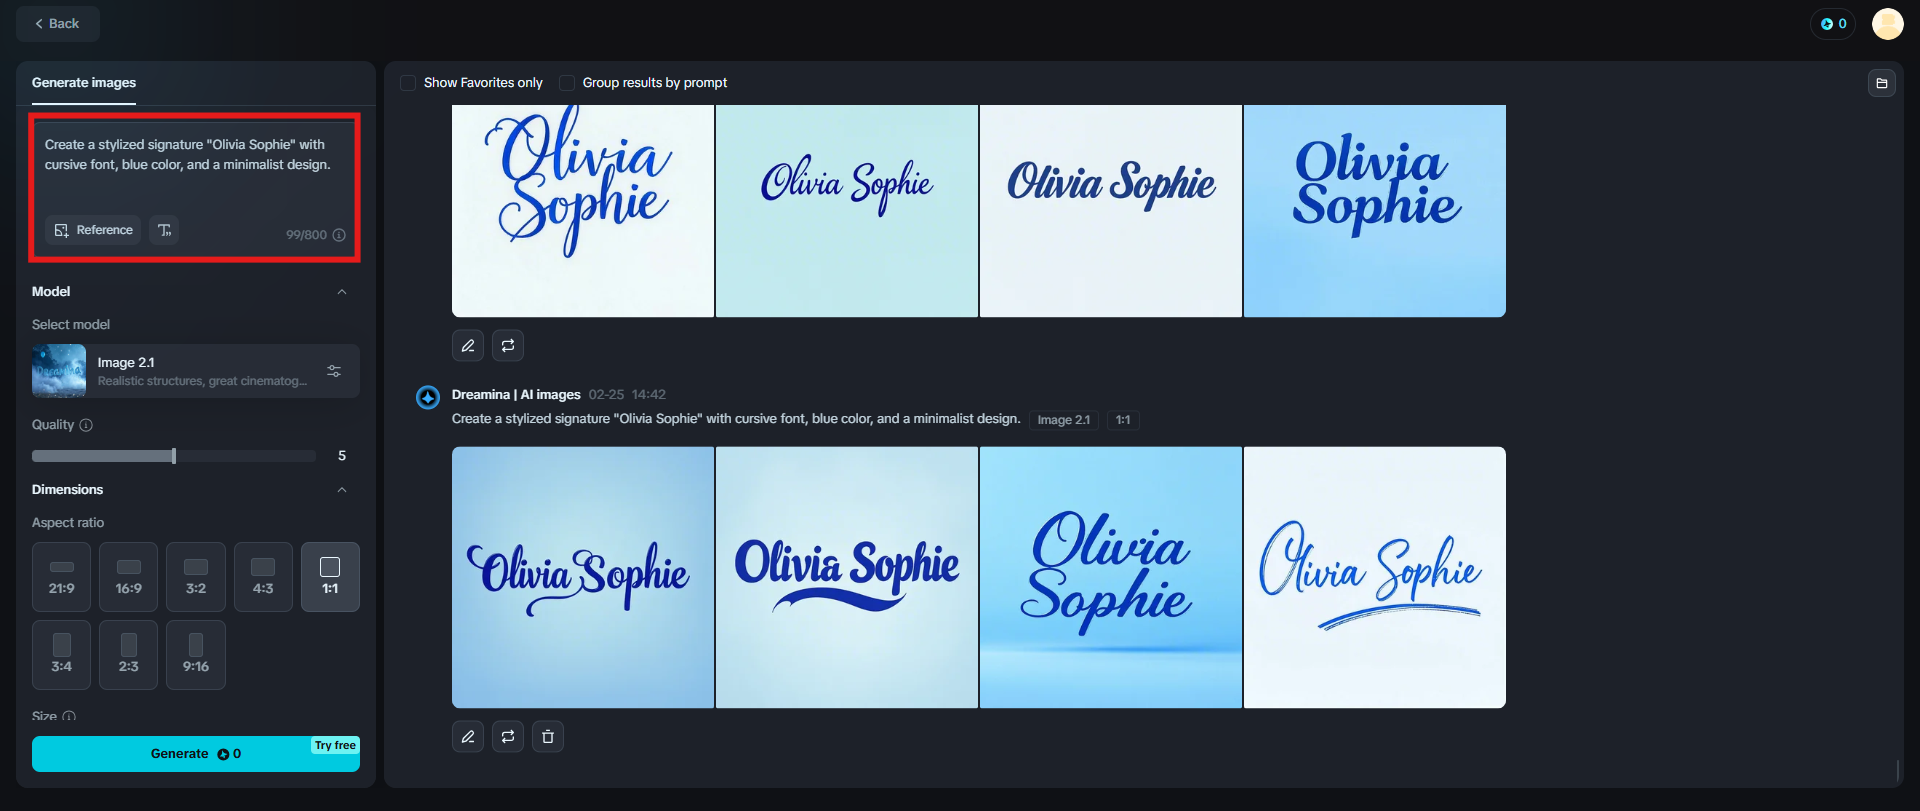Open lower row bold signature with swoosh underline
Image resolution: width=1920 pixels, height=811 pixels.
click(x=847, y=578)
